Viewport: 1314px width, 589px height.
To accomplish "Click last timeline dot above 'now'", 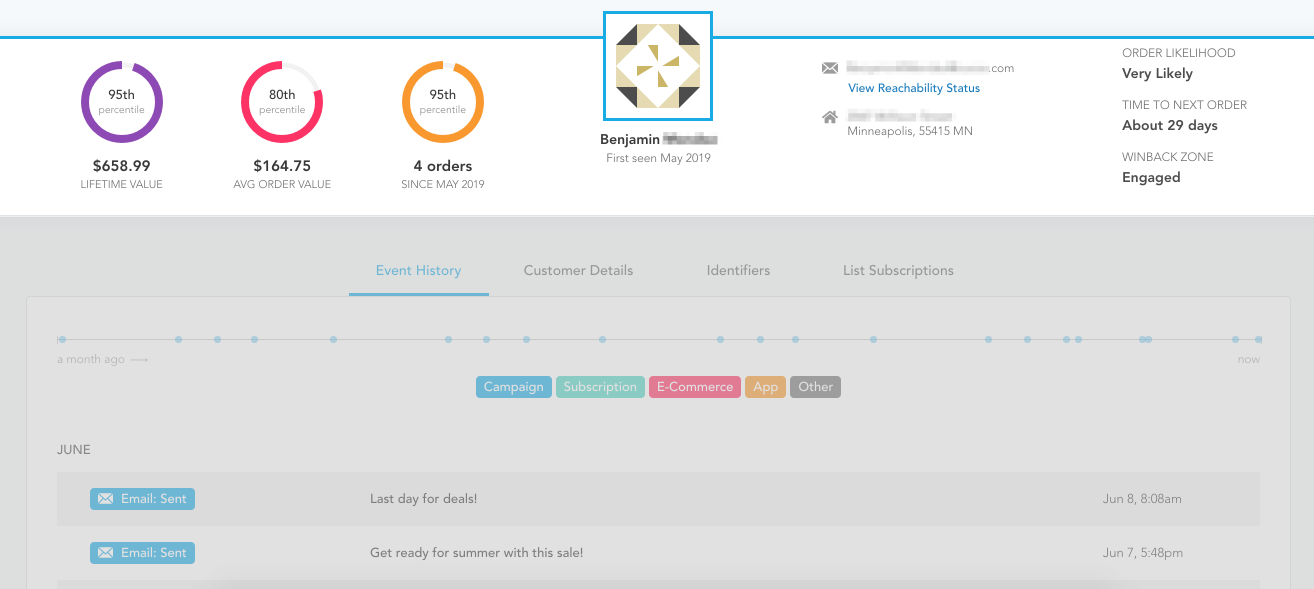I will (1259, 340).
